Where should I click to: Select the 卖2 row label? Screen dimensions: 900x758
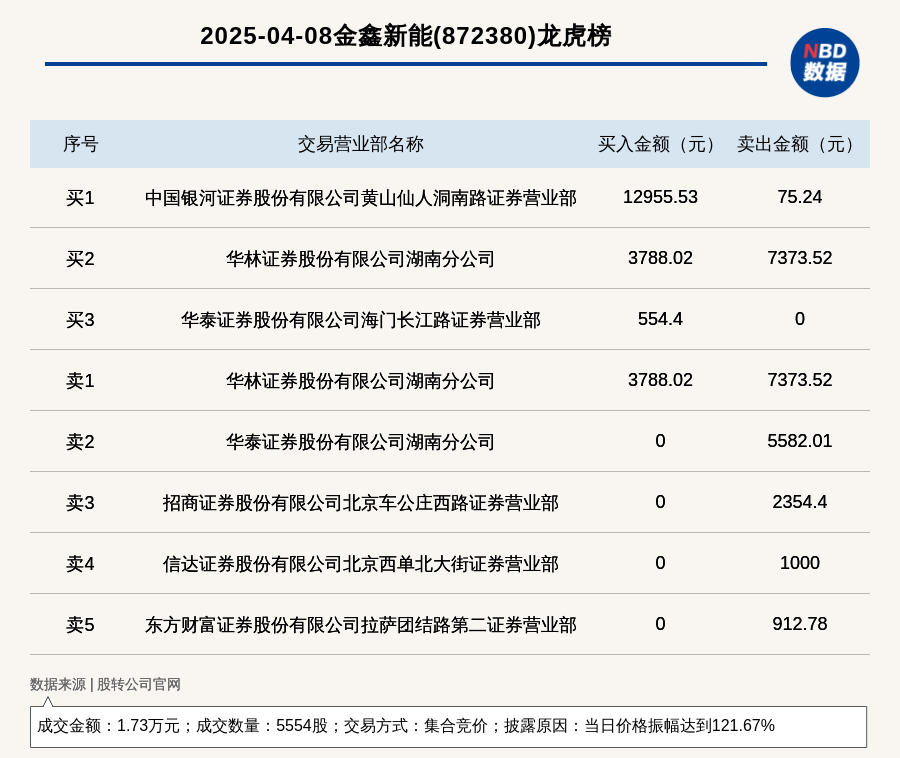80,442
